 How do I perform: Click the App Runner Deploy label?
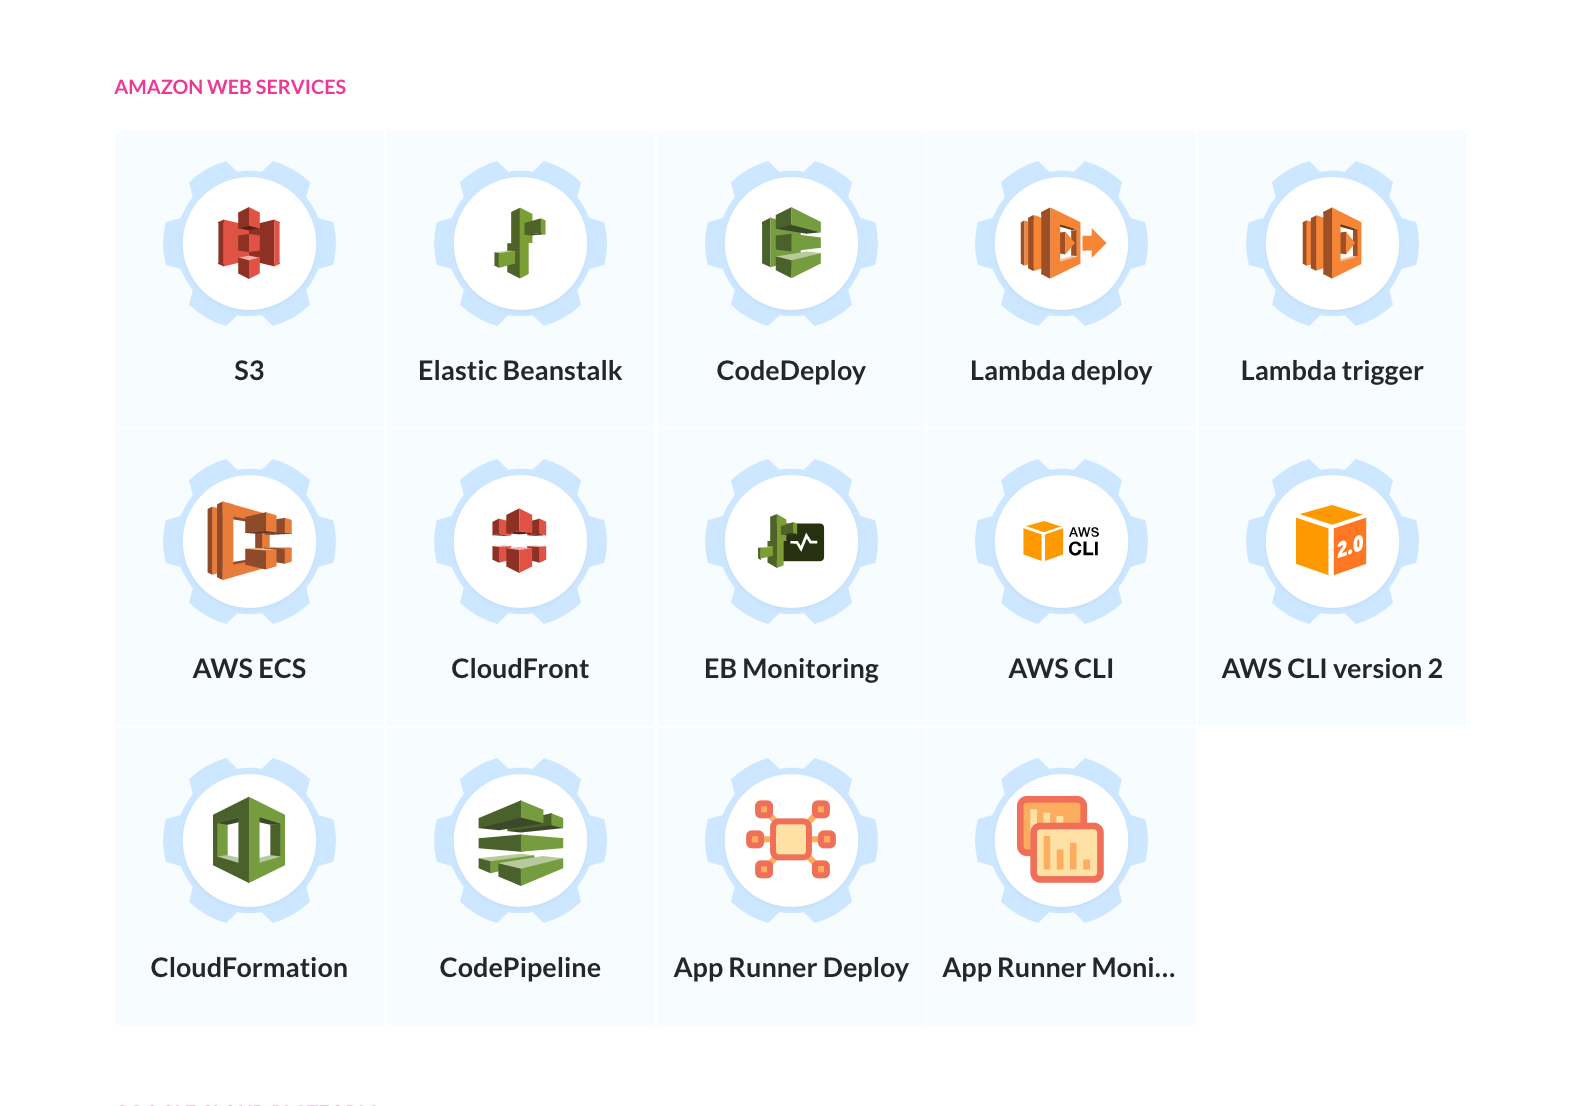[791, 968]
